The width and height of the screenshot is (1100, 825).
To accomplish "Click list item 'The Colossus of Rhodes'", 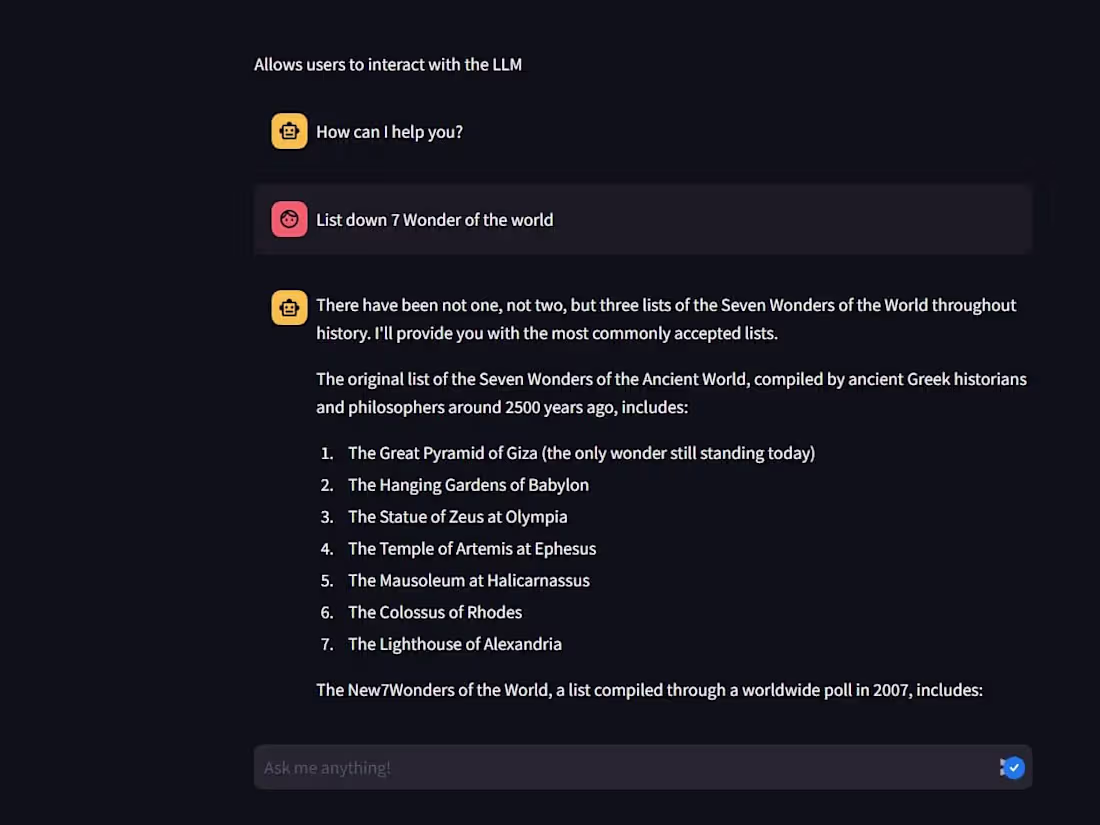I will 434,613.
